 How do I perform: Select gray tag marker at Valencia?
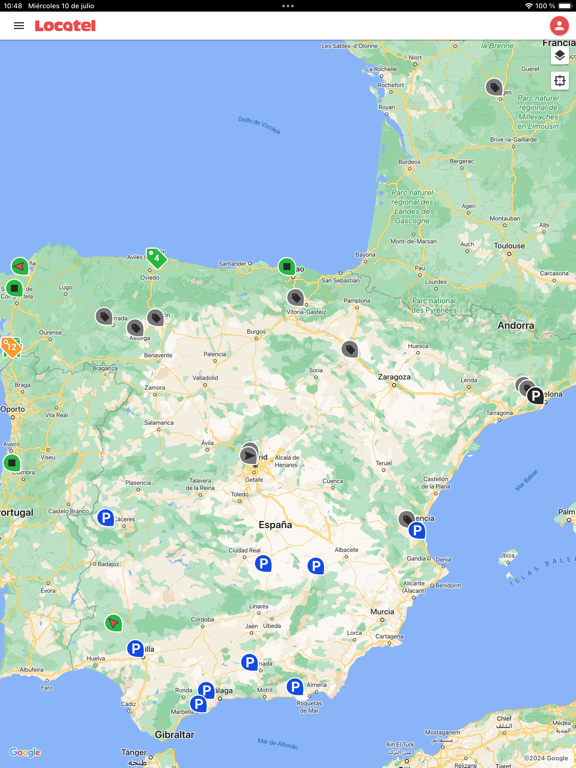[x=406, y=519]
